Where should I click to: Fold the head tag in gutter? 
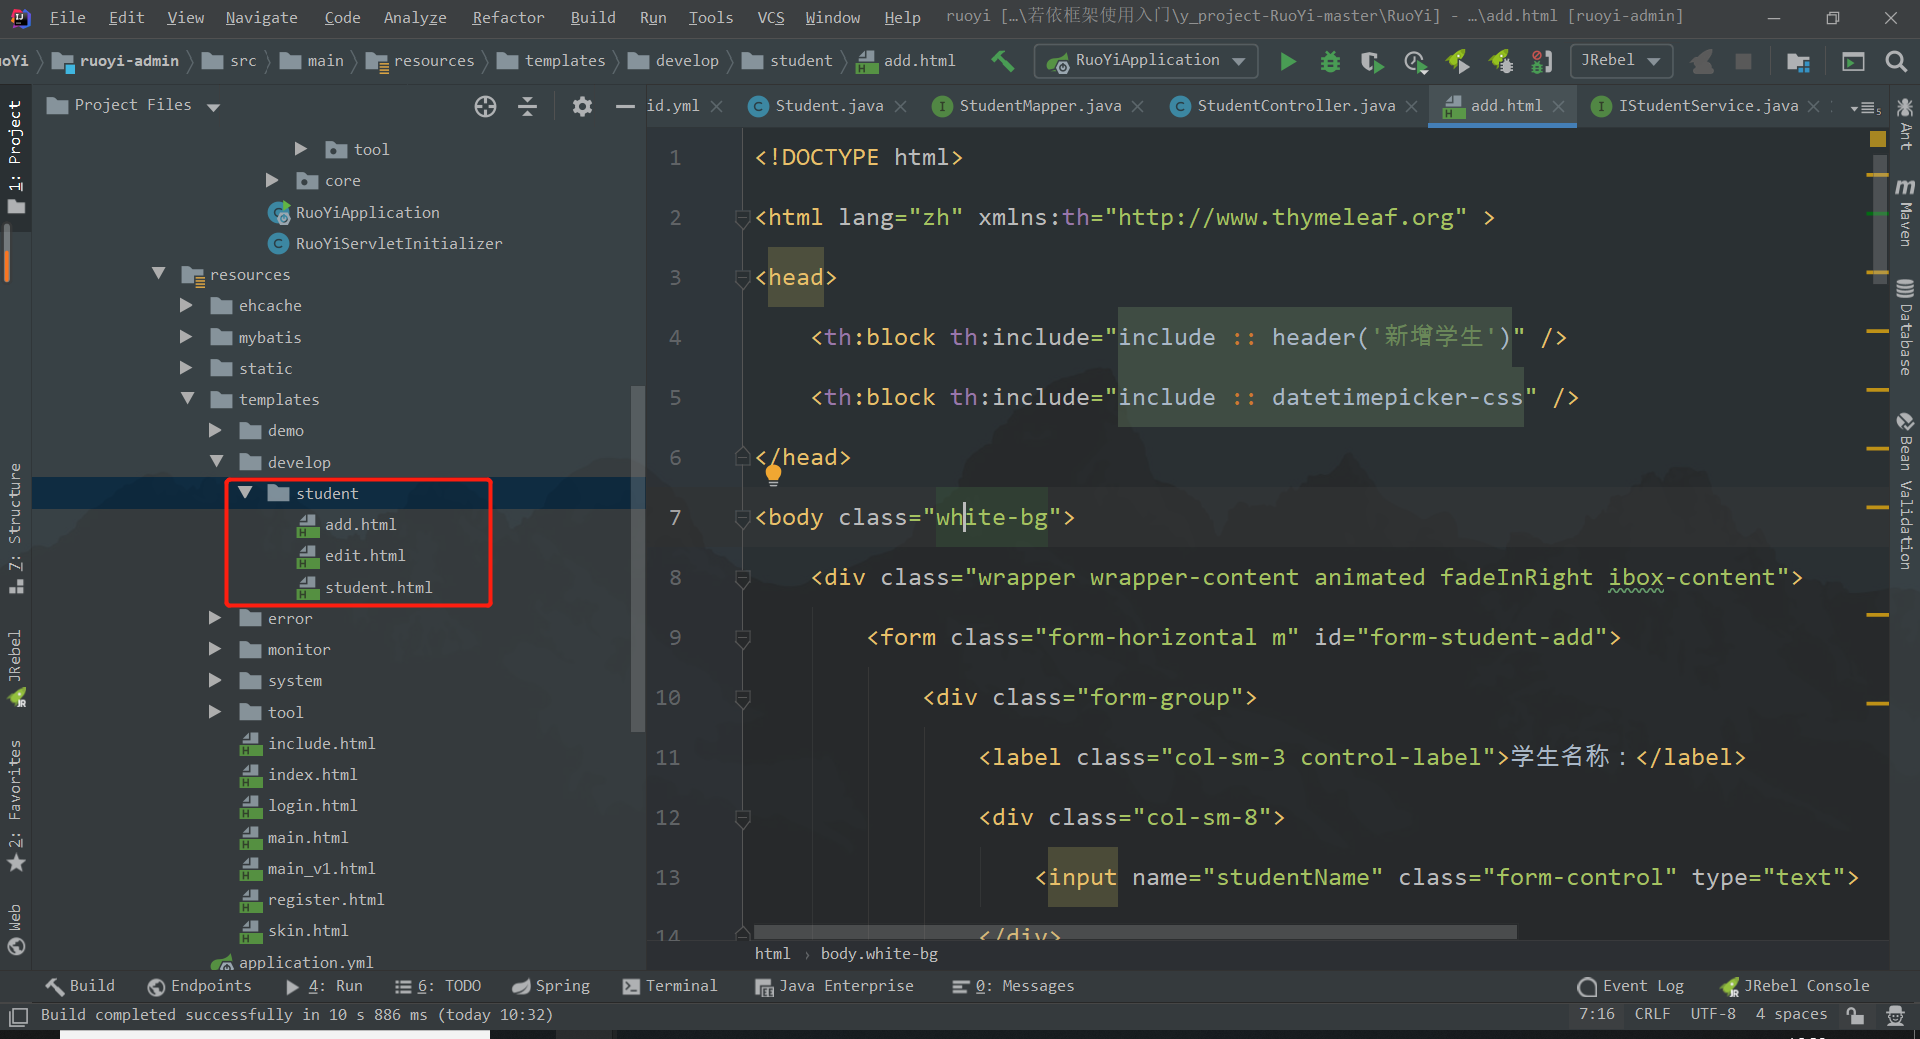[742, 278]
